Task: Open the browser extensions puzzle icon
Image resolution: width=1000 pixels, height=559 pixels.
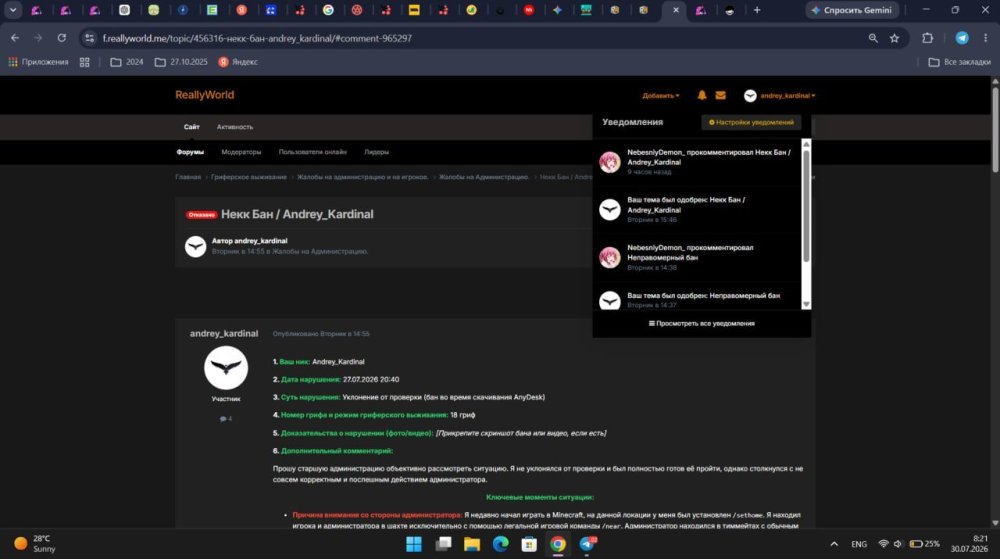Action: pos(927,38)
